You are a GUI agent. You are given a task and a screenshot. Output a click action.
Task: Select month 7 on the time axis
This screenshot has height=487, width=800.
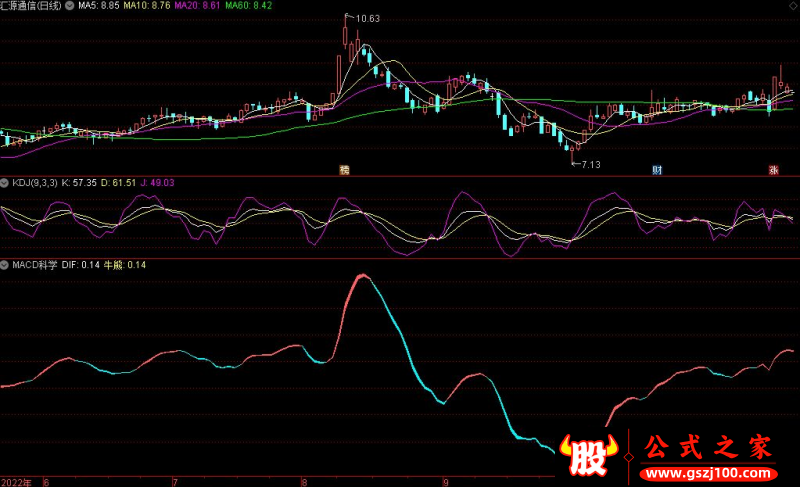coord(177,481)
